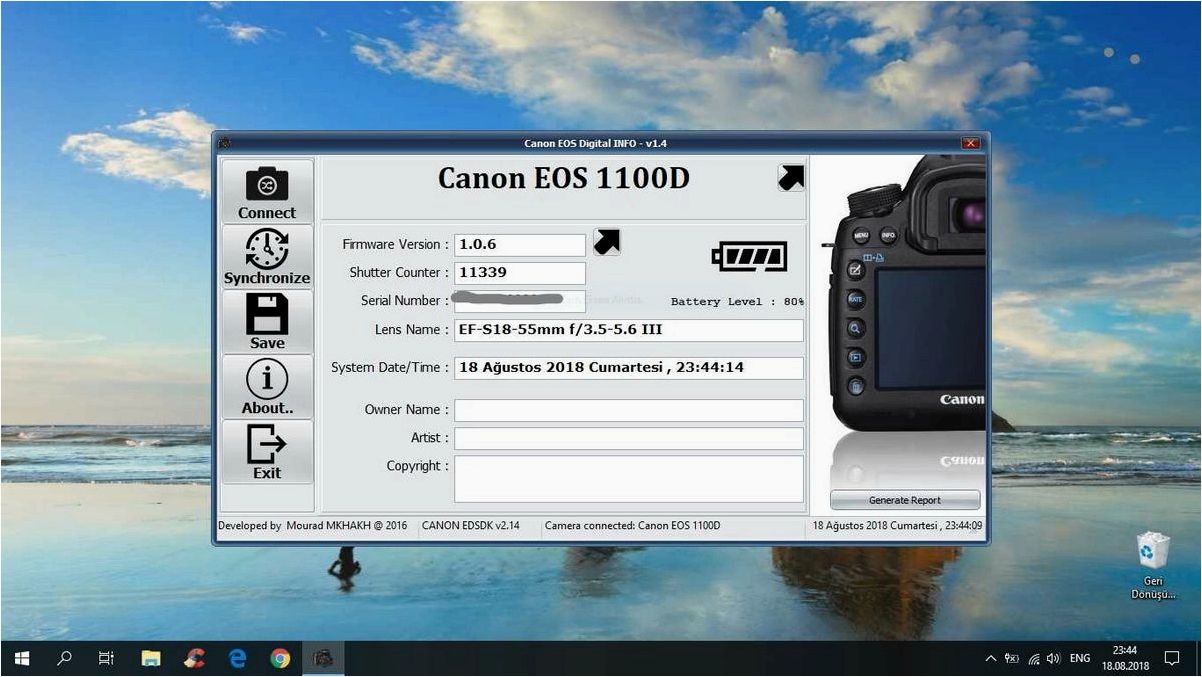Focus the Owner Name input field
The image size is (1202, 677).
coord(629,410)
